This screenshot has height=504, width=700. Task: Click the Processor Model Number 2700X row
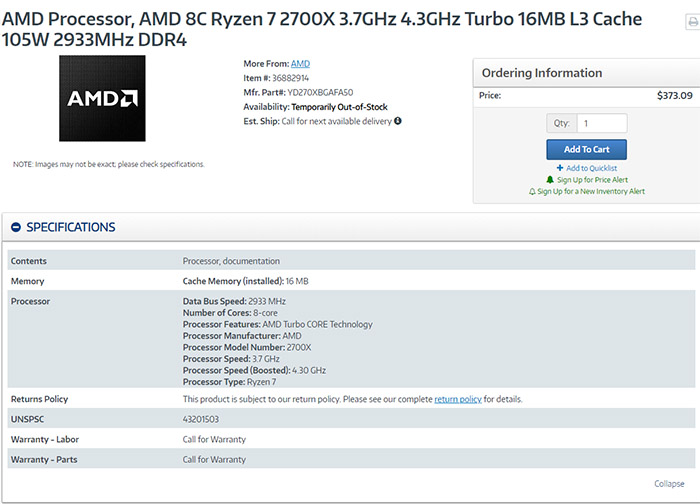click(247, 347)
